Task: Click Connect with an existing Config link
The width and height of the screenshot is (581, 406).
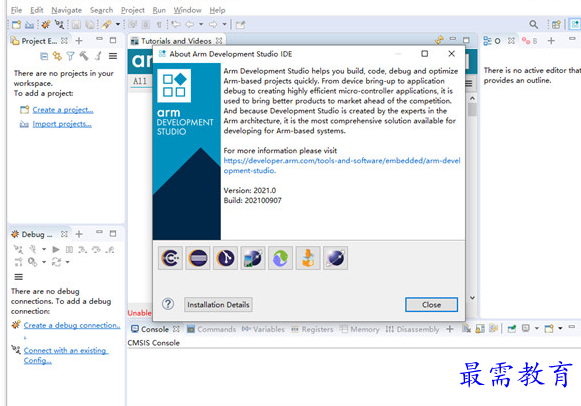Action: (x=66, y=355)
